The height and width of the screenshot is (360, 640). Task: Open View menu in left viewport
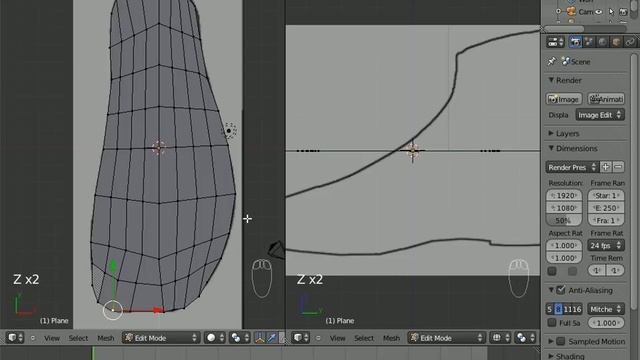tap(52, 338)
